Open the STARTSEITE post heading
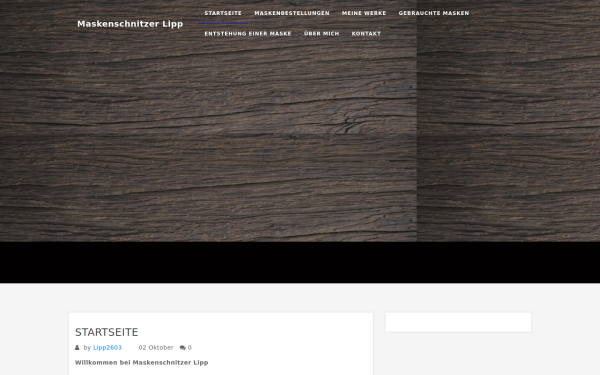Image resolution: width=600 pixels, height=375 pixels. pos(106,332)
